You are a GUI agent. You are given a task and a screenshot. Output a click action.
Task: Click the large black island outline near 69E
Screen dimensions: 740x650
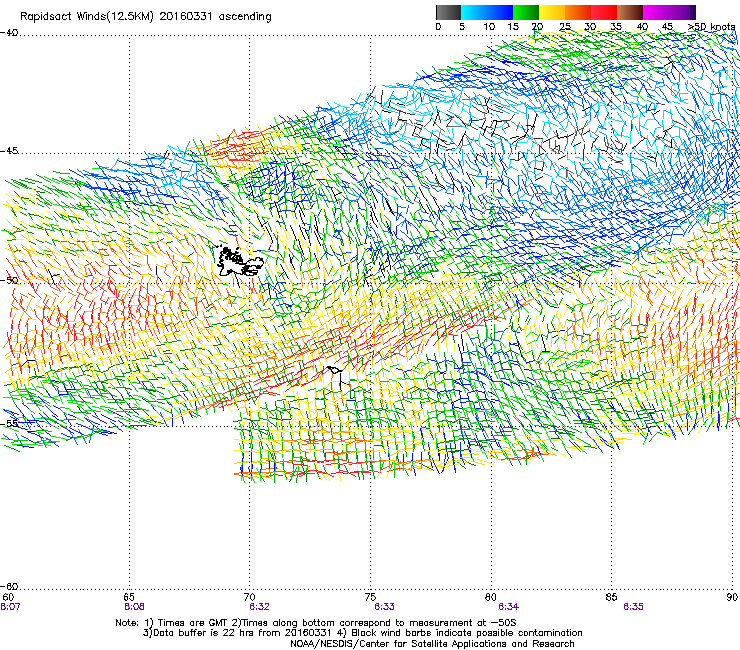point(238,261)
